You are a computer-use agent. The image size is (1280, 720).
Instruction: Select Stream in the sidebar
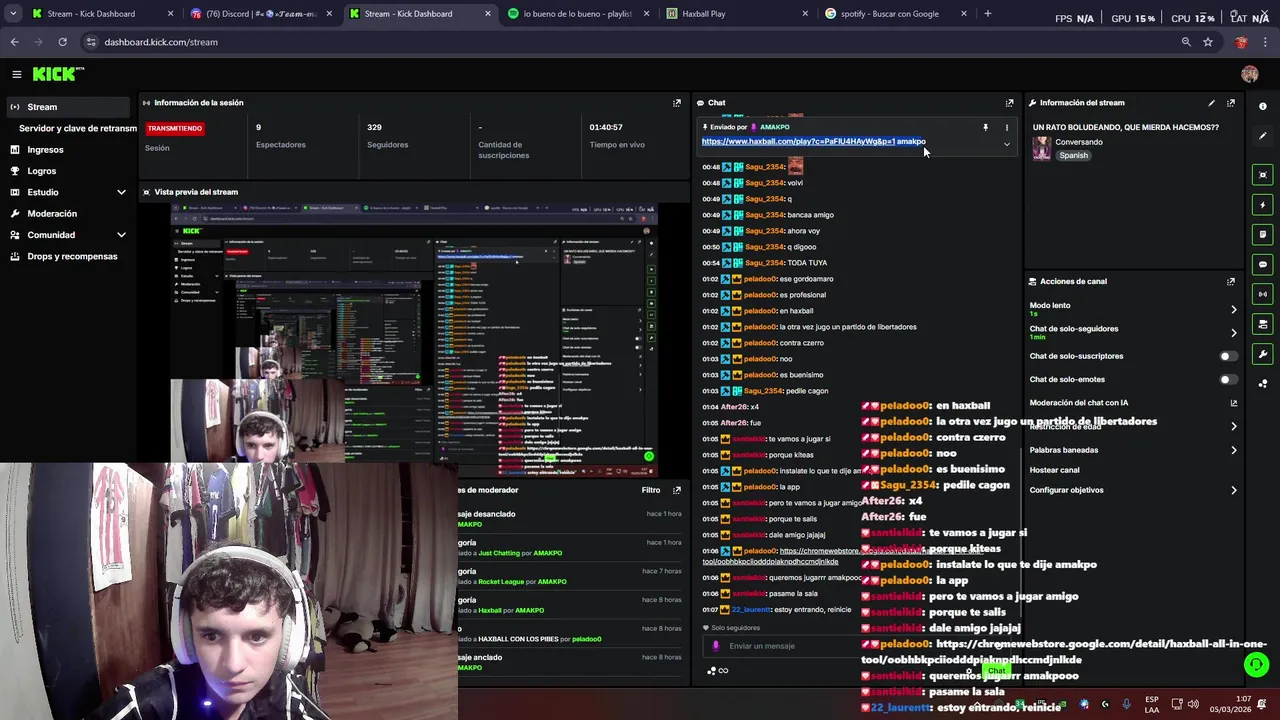tap(66, 107)
